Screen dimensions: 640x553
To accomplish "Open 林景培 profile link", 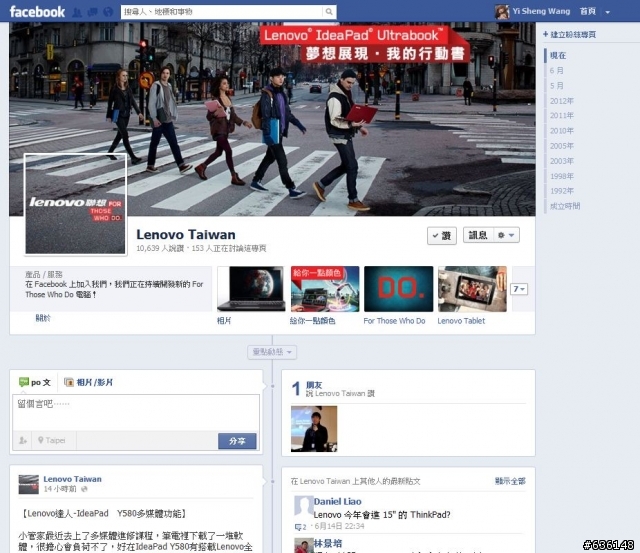I will (x=328, y=544).
